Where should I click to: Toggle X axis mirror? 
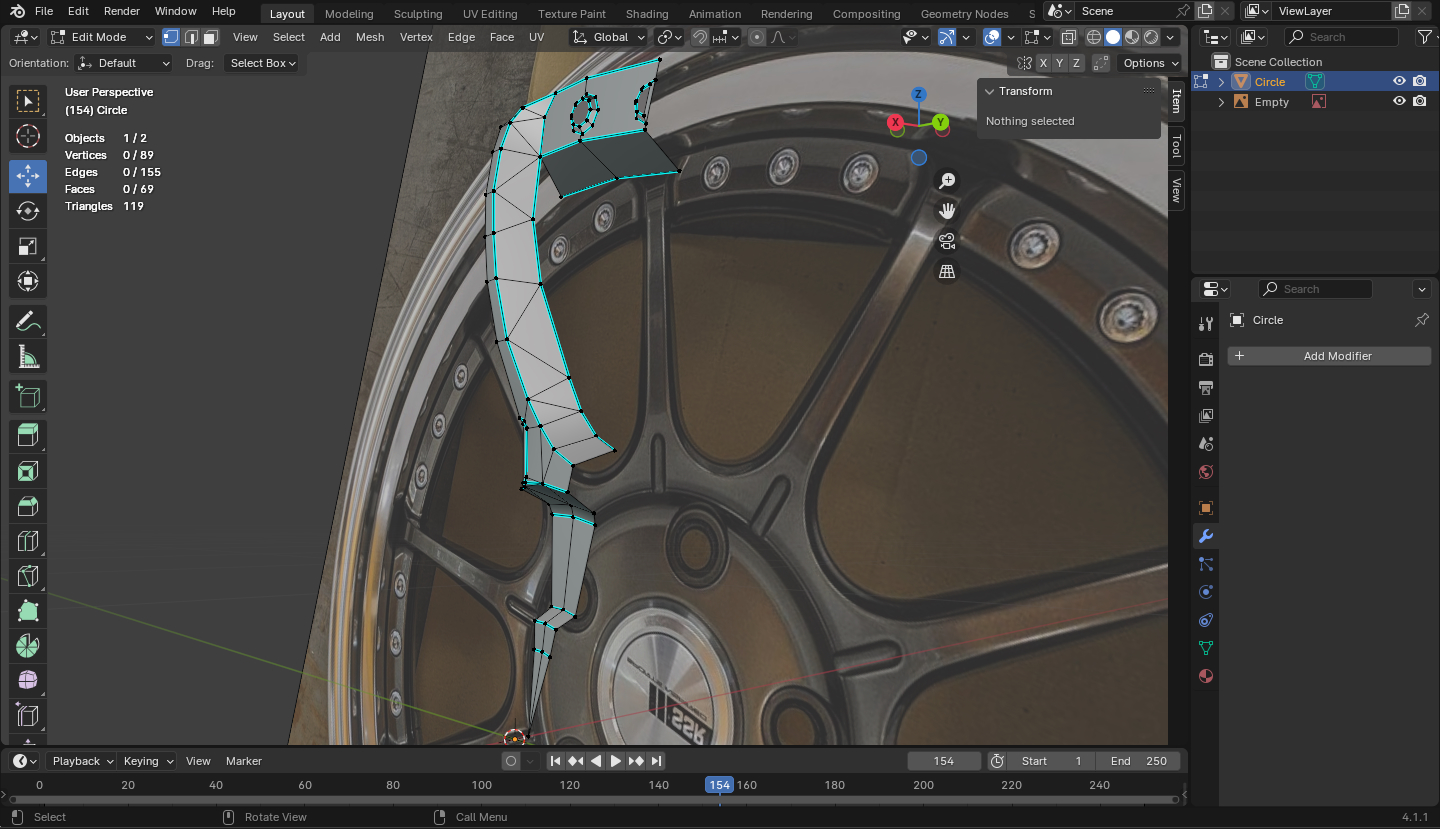pos(1043,63)
